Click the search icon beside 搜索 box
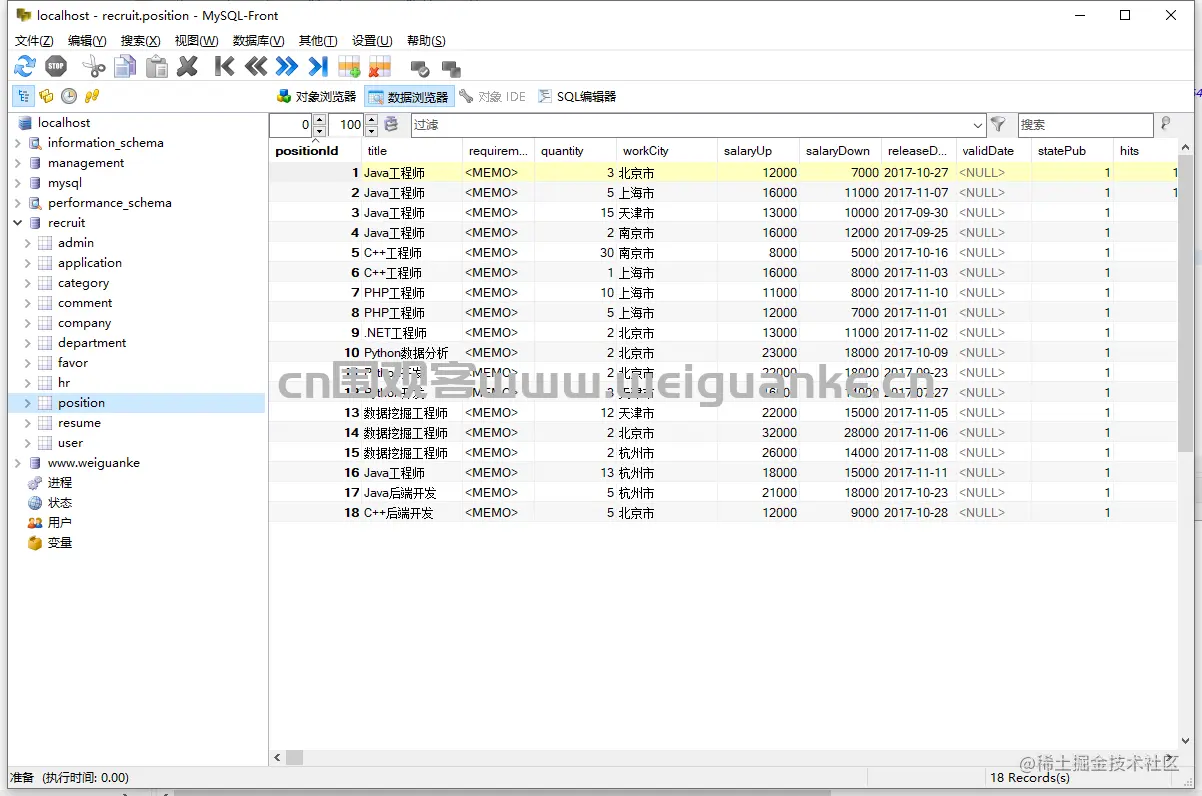Screen dimensions: 1202x796 tap(1165, 125)
